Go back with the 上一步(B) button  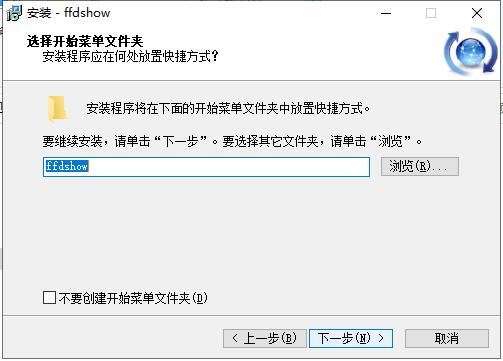coord(265,338)
